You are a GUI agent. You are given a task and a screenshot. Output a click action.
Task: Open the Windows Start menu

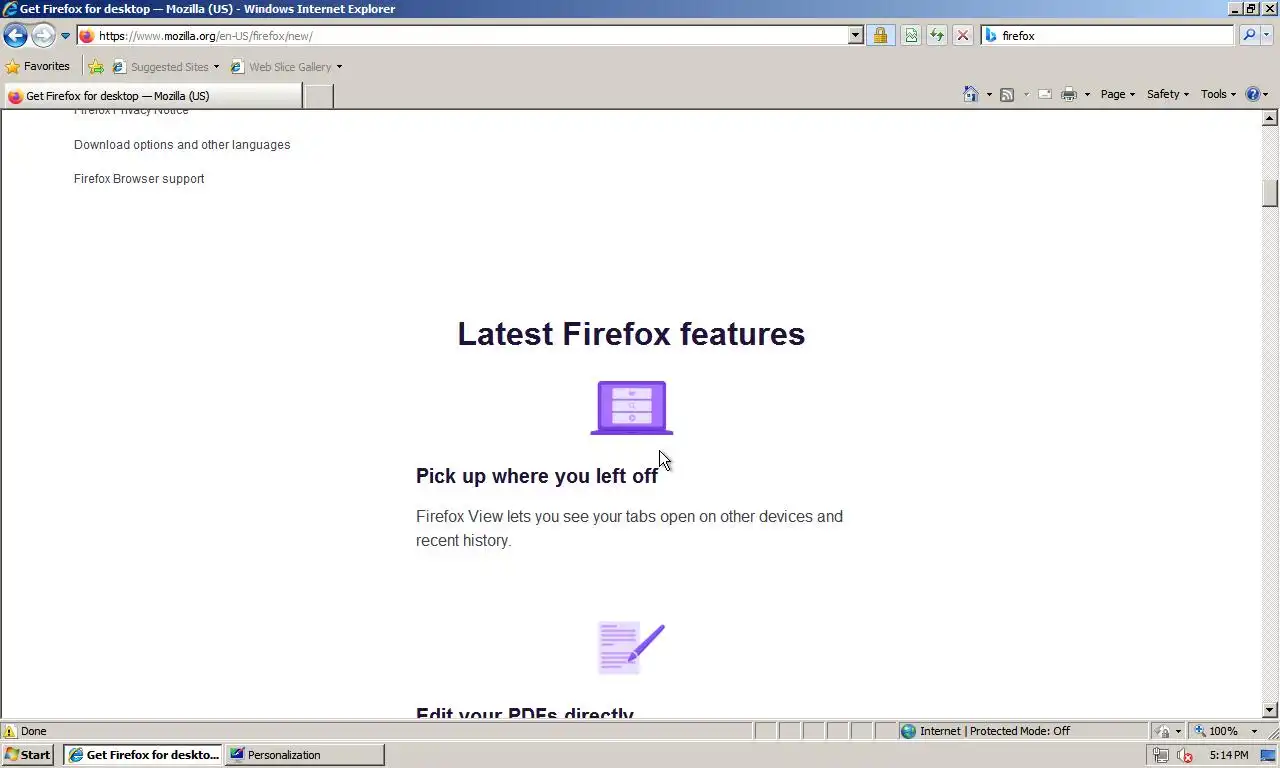click(x=28, y=755)
